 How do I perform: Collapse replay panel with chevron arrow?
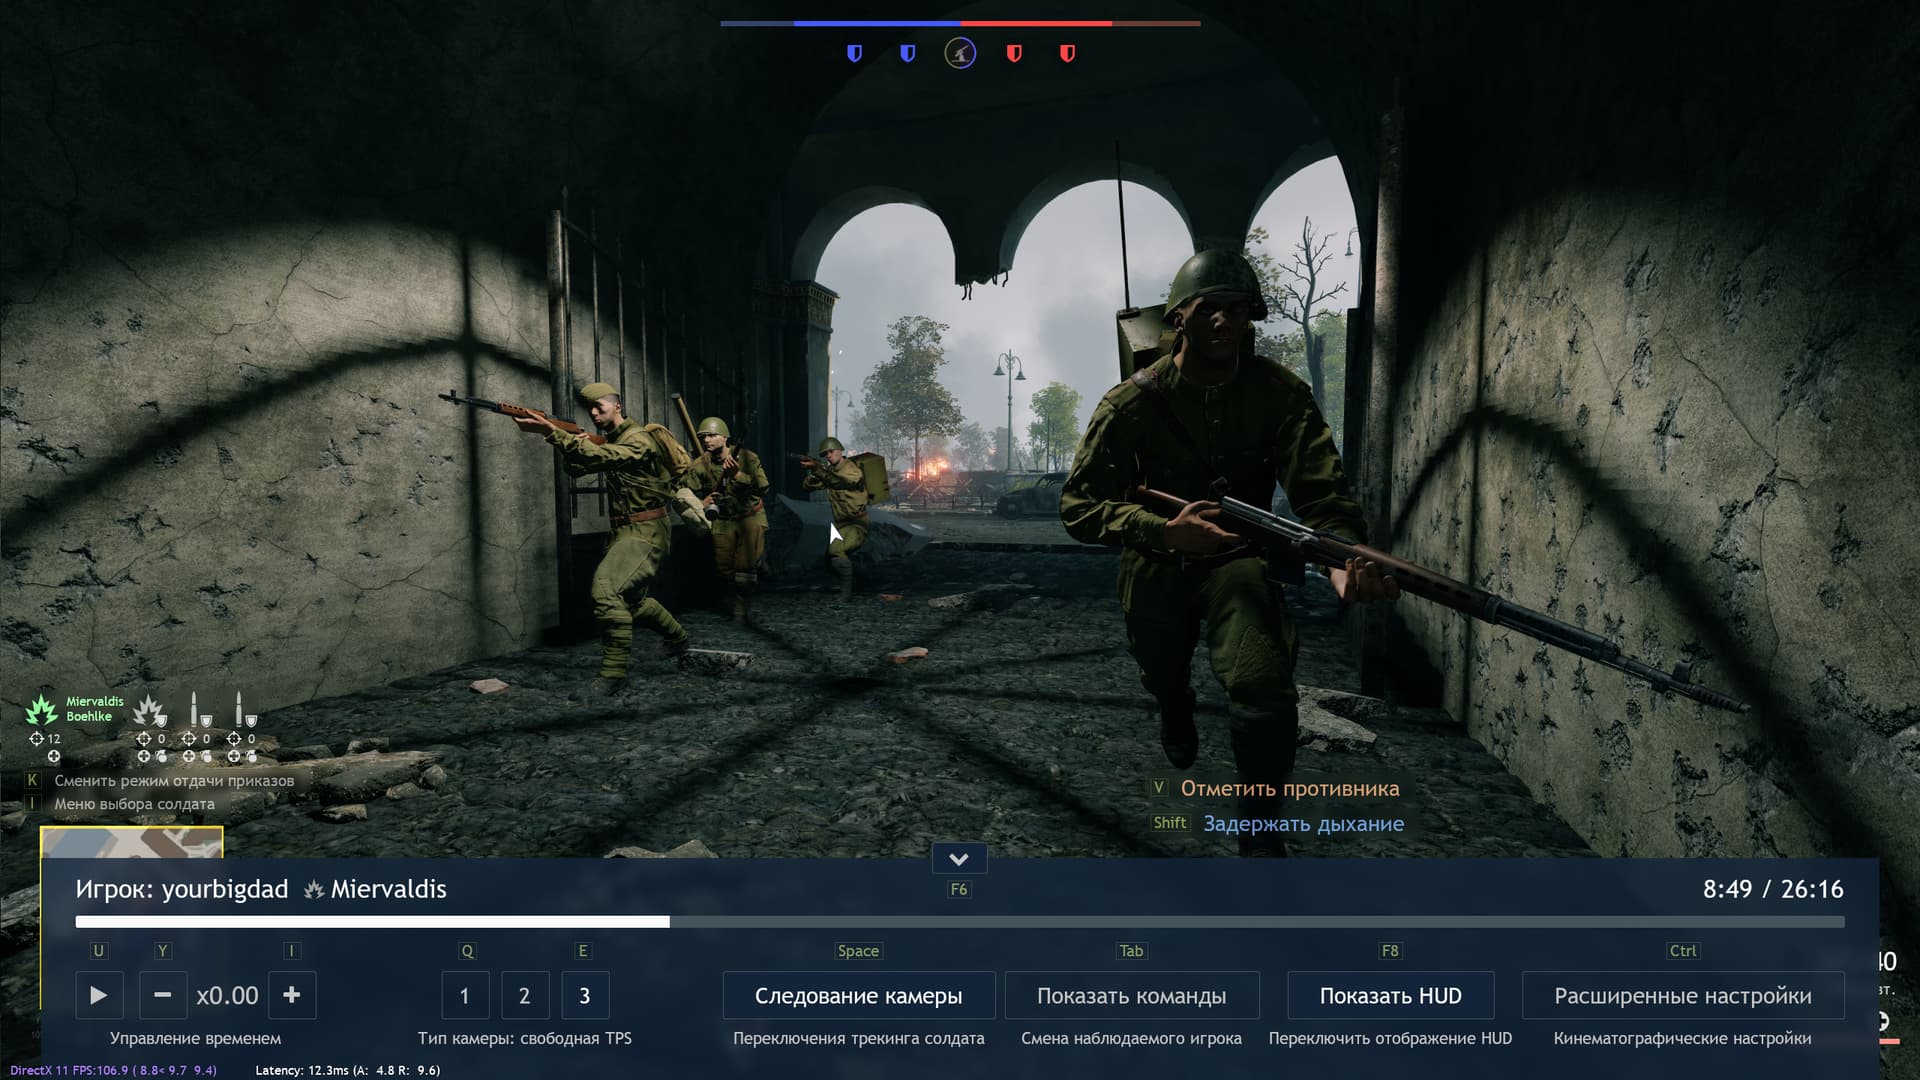coord(958,859)
